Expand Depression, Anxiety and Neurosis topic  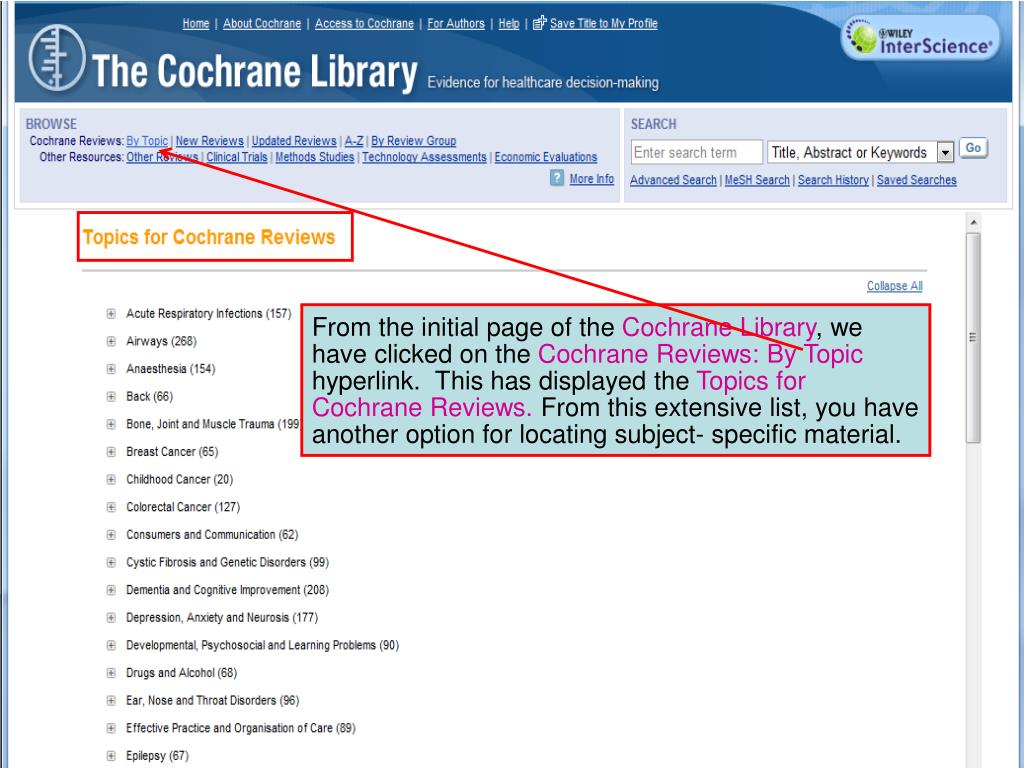point(111,617)
